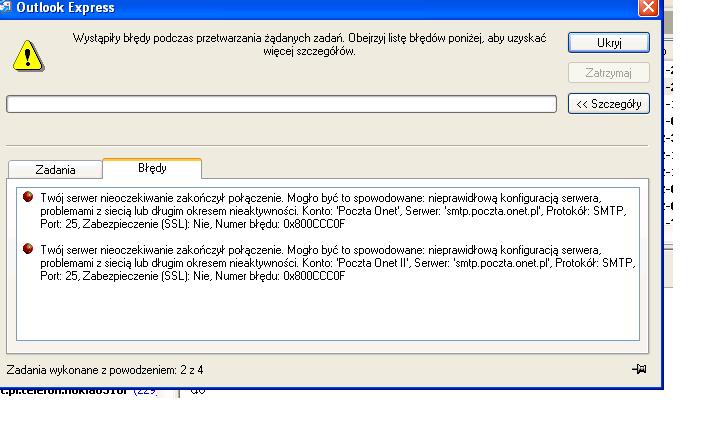Screen dimensions: 728x432
Task: Click the disabled Zatrzymaj button
Action: click(609, 73)
